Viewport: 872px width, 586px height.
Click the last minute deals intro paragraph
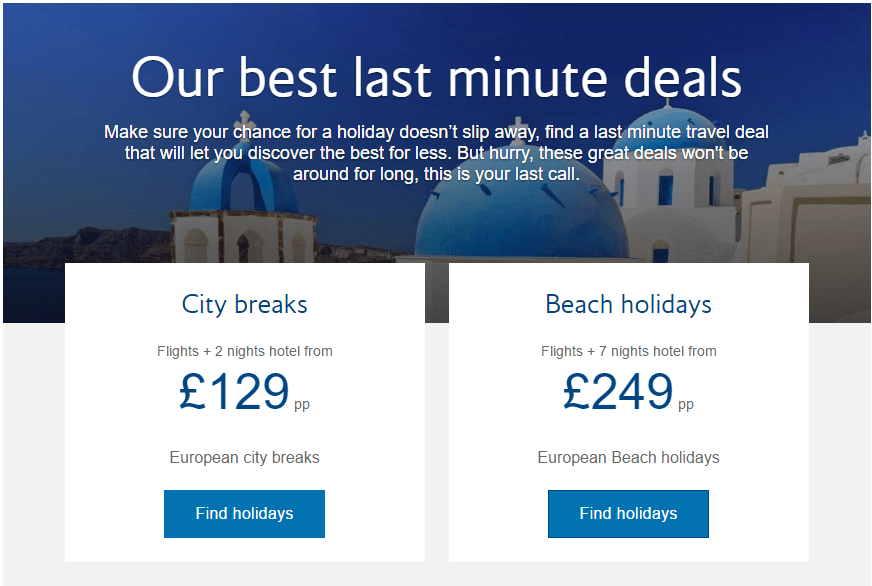point(436,152)
